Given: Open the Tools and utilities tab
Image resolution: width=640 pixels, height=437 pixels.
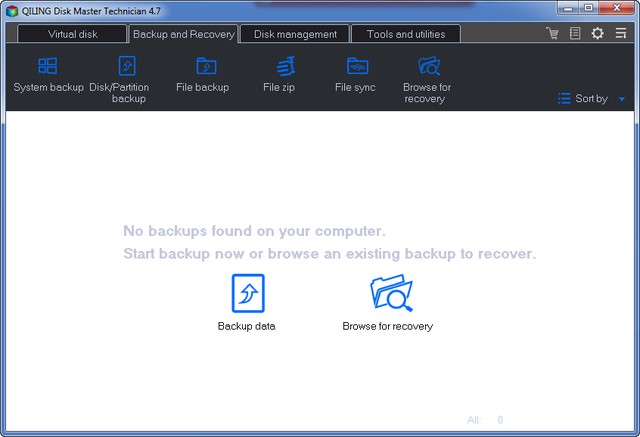Looking at the screenshot, I should click(x=406, y=34).
